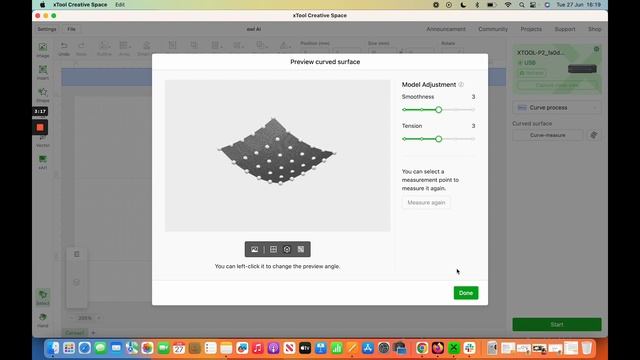Viewport: 640px width, 360px height.
Task: Click the Wi-Fi icon in menu bar
Action: point(508,5)
